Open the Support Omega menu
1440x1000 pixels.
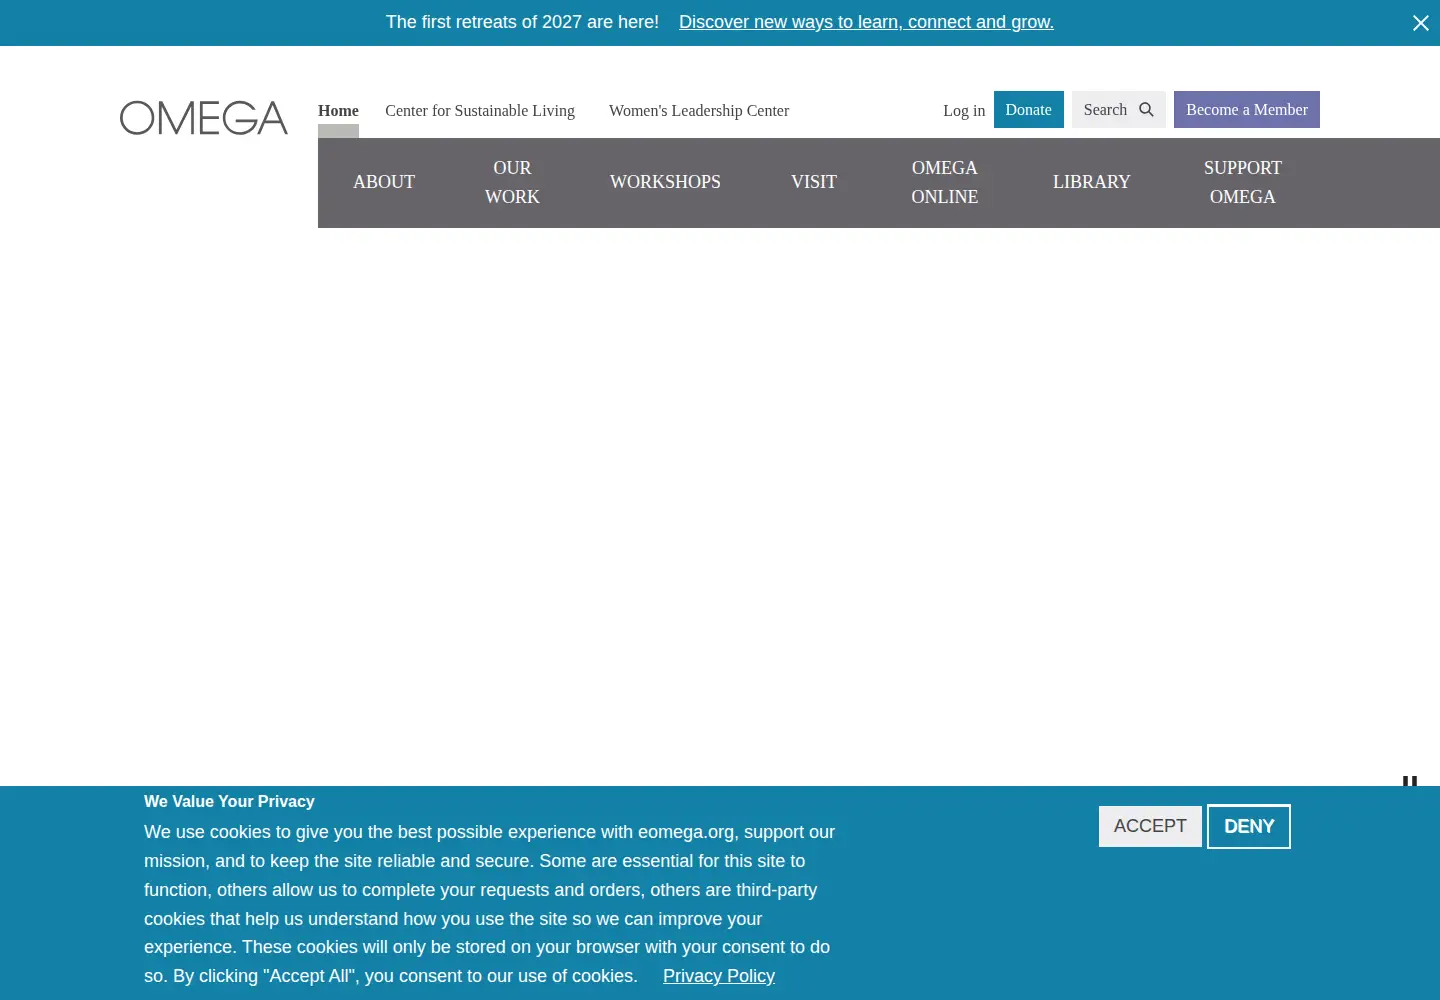[1243, 182]
